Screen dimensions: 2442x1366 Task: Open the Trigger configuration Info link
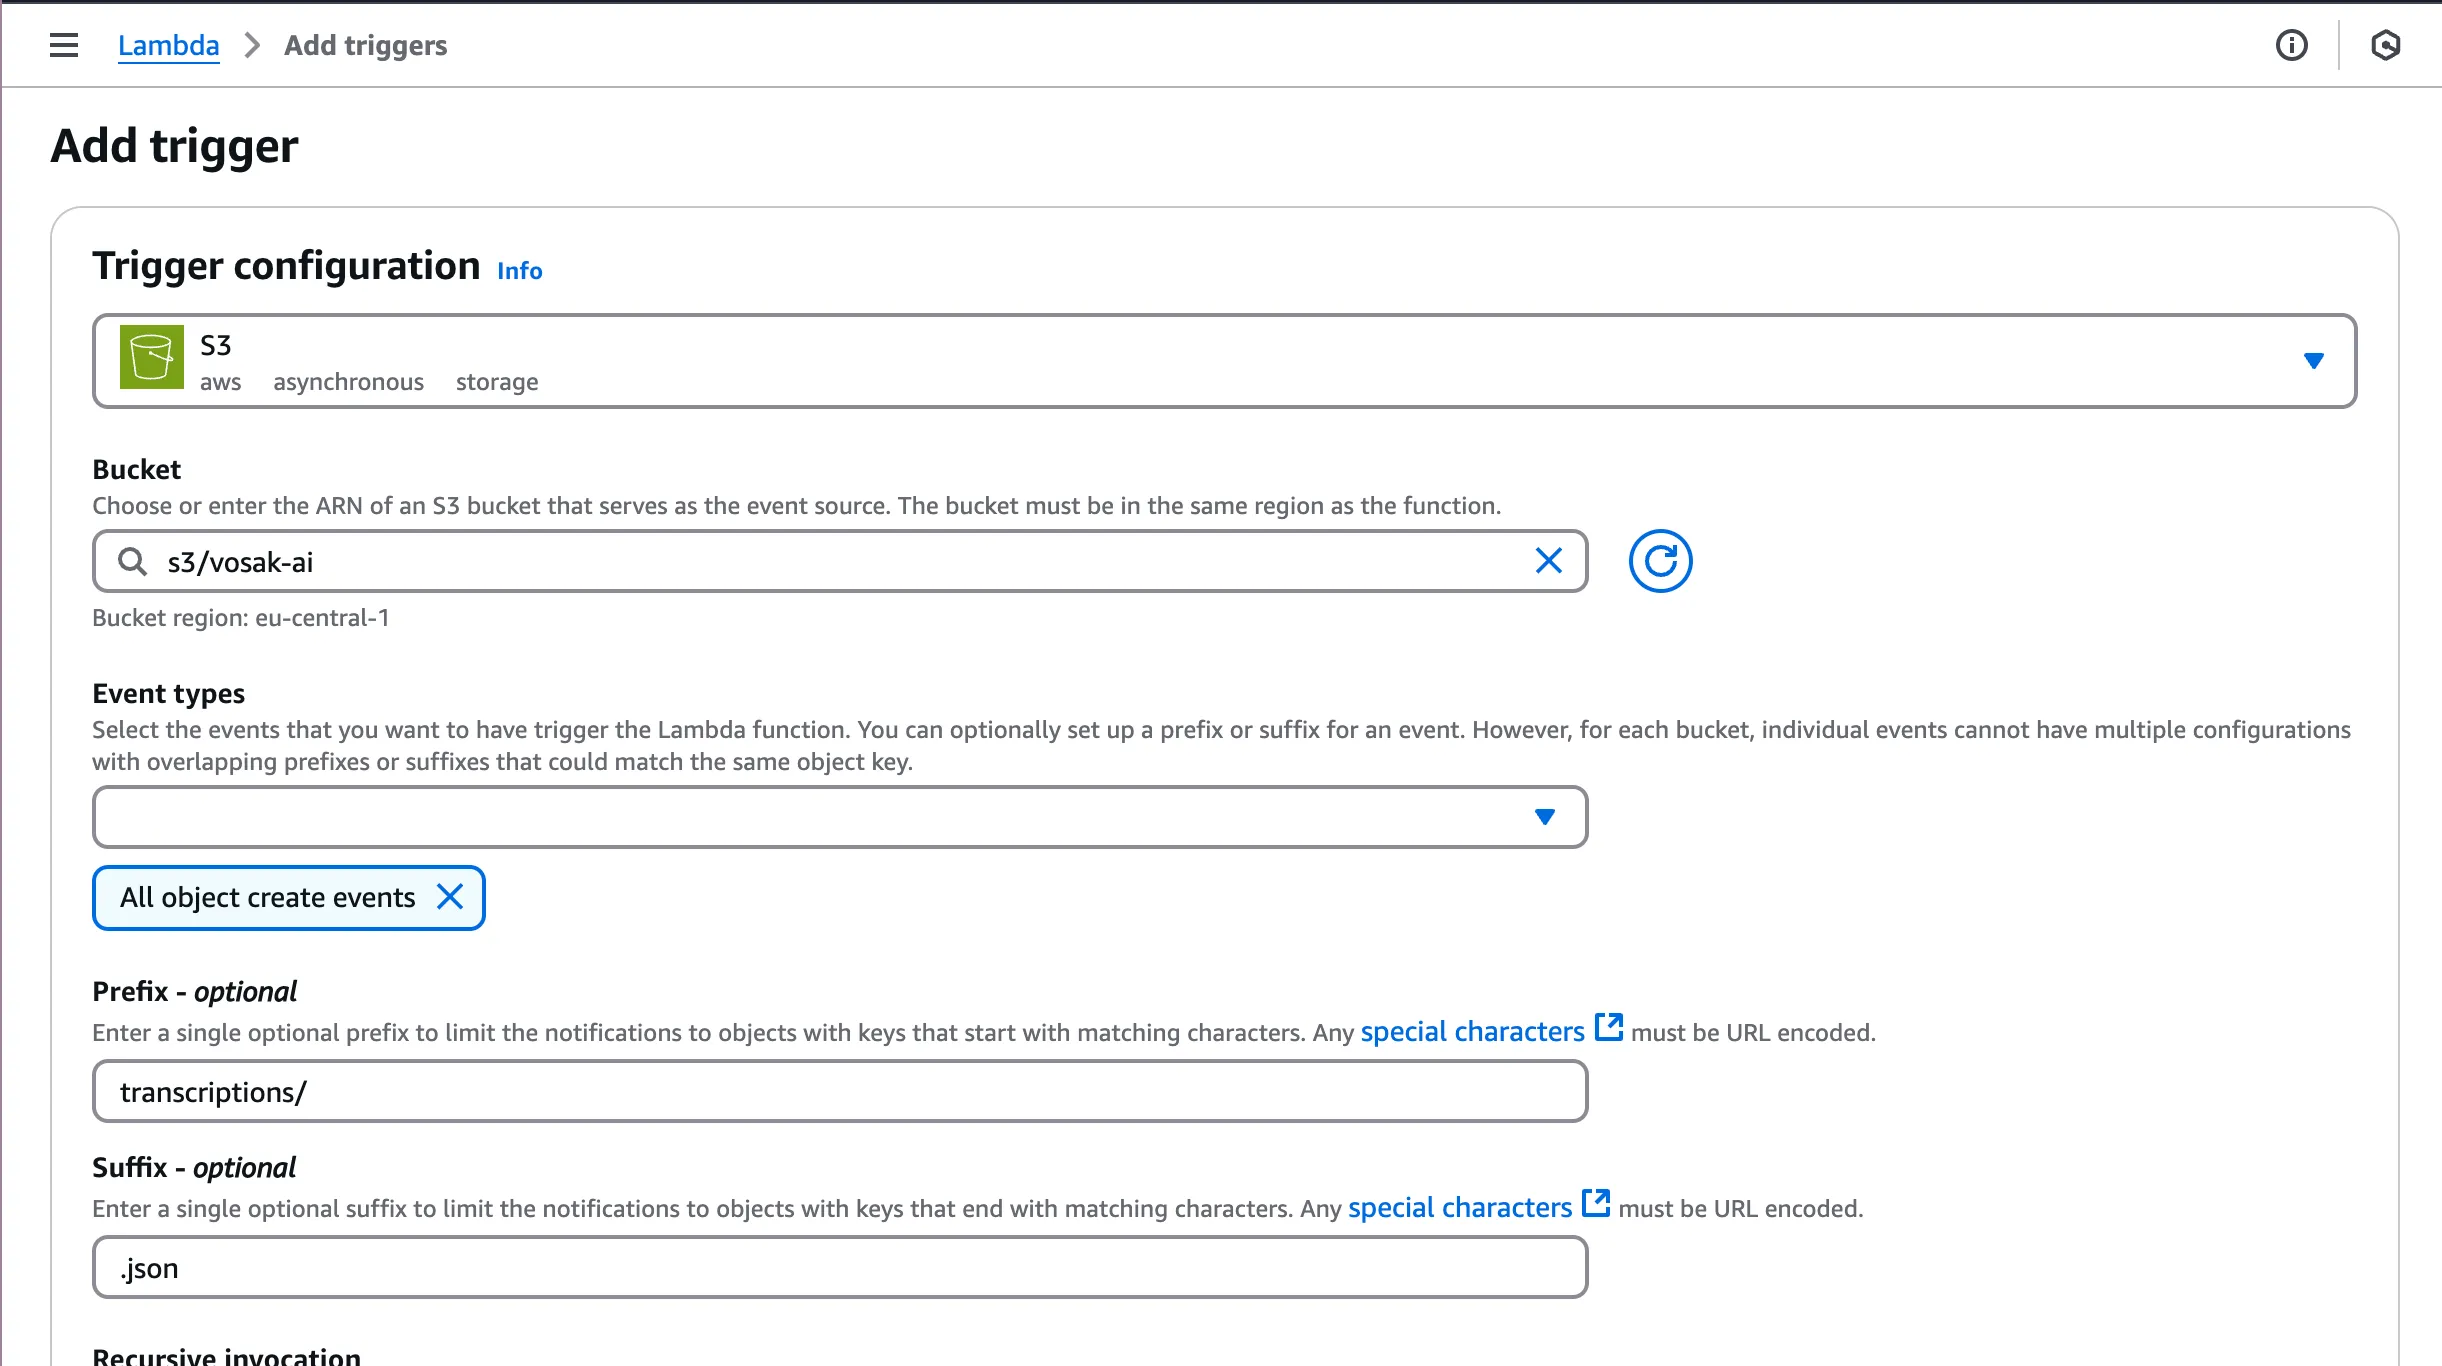[x=519, y=269]
